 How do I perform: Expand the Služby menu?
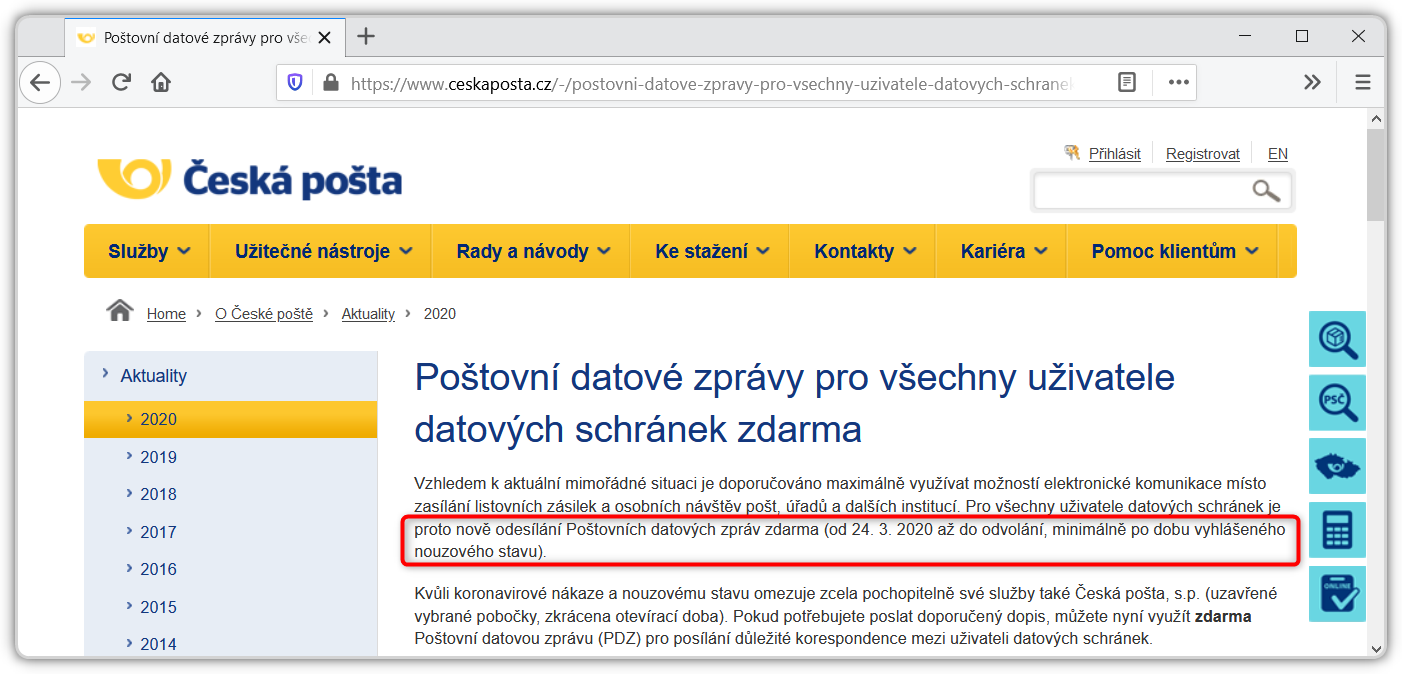(149, 251)
